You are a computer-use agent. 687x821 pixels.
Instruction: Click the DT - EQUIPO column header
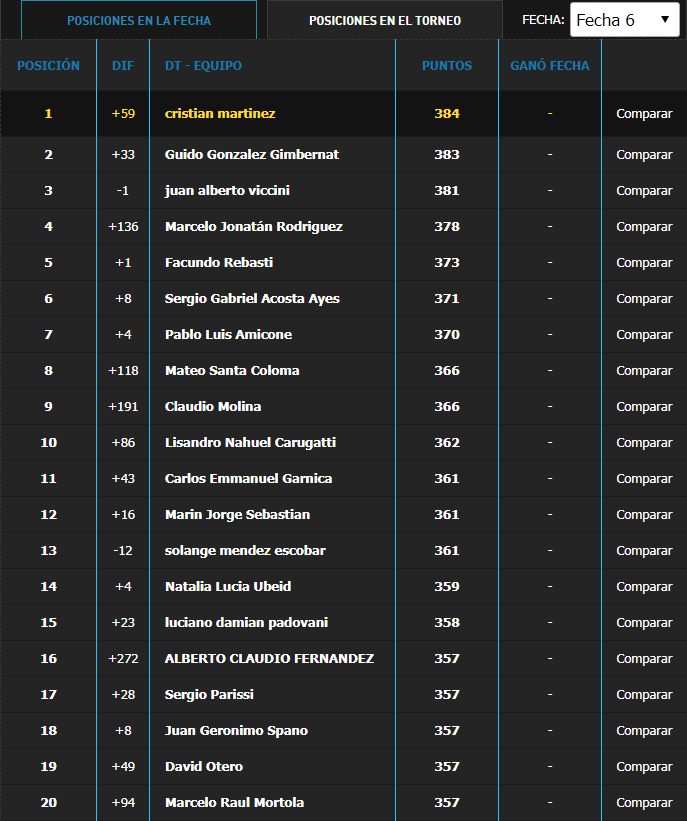(x=203, y=65)
